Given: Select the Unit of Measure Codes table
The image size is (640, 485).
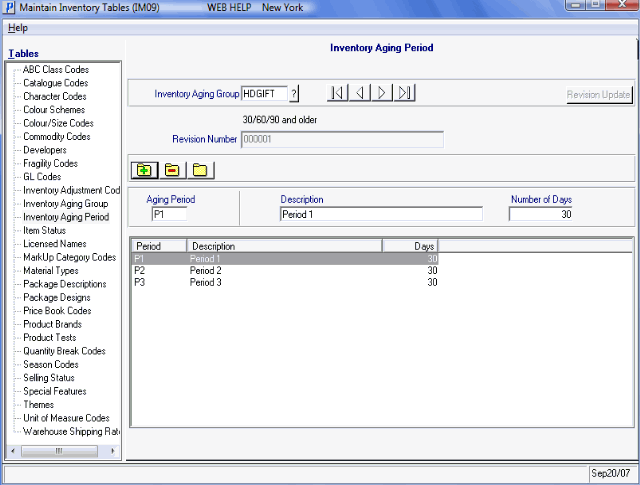Looking at the screenshot, I should click(x=66, y=418).
